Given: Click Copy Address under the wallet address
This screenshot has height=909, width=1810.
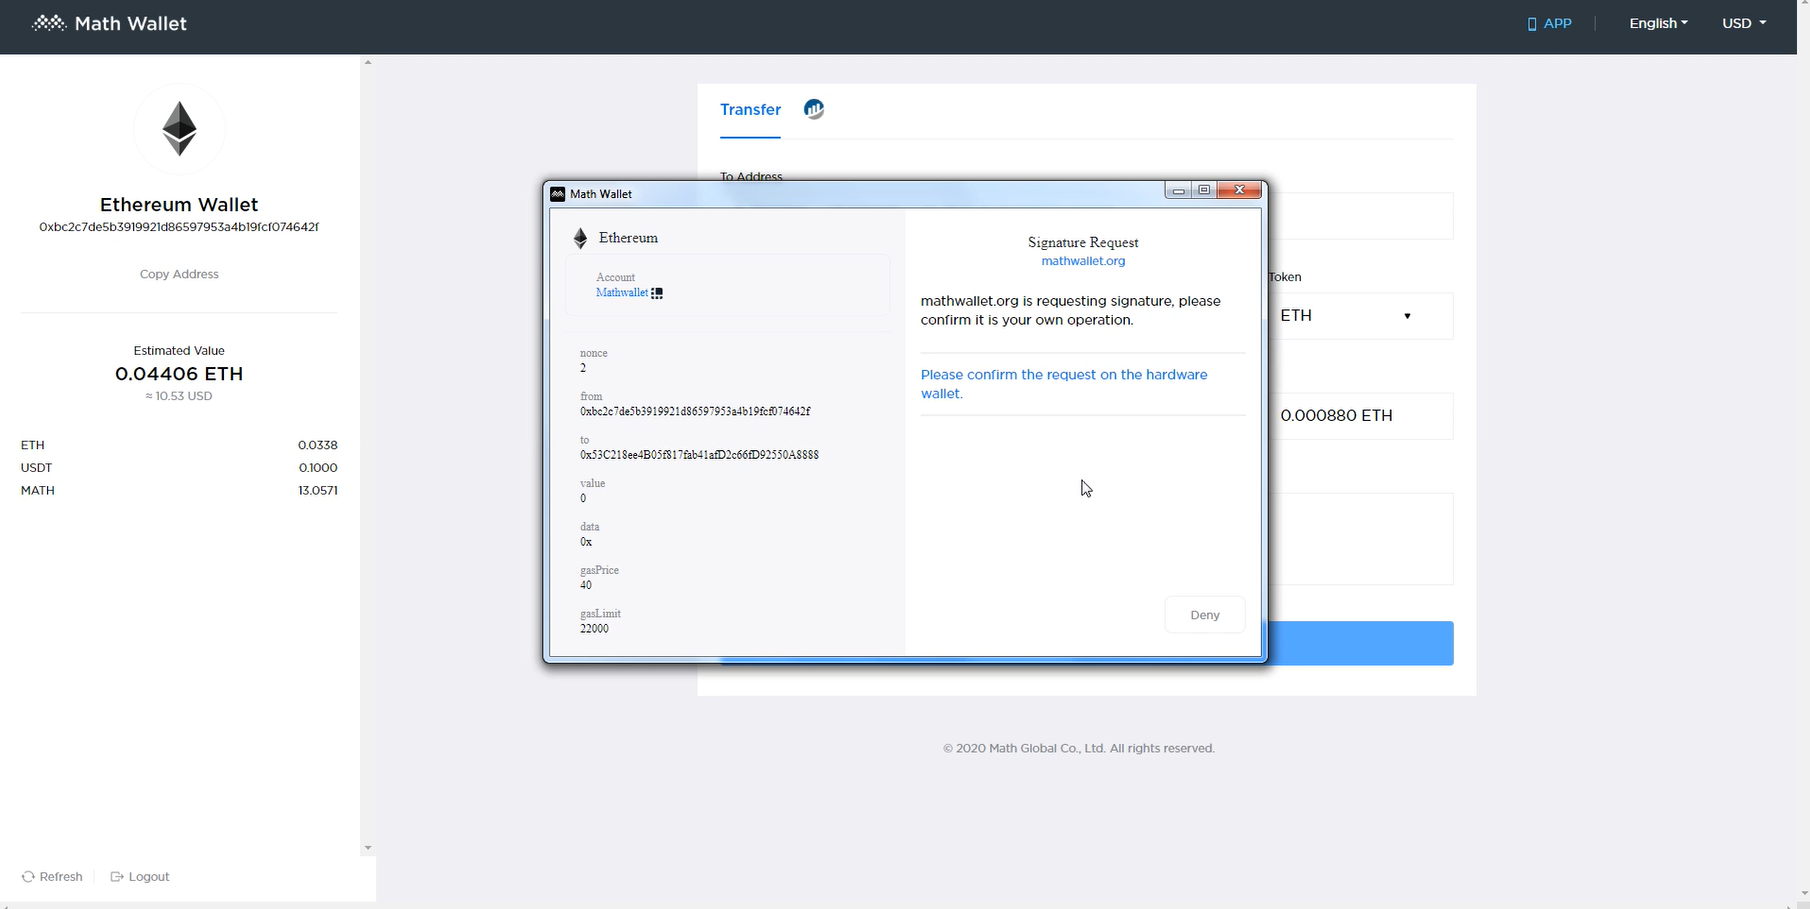Looking at the screenshot, I should point(179,273).
